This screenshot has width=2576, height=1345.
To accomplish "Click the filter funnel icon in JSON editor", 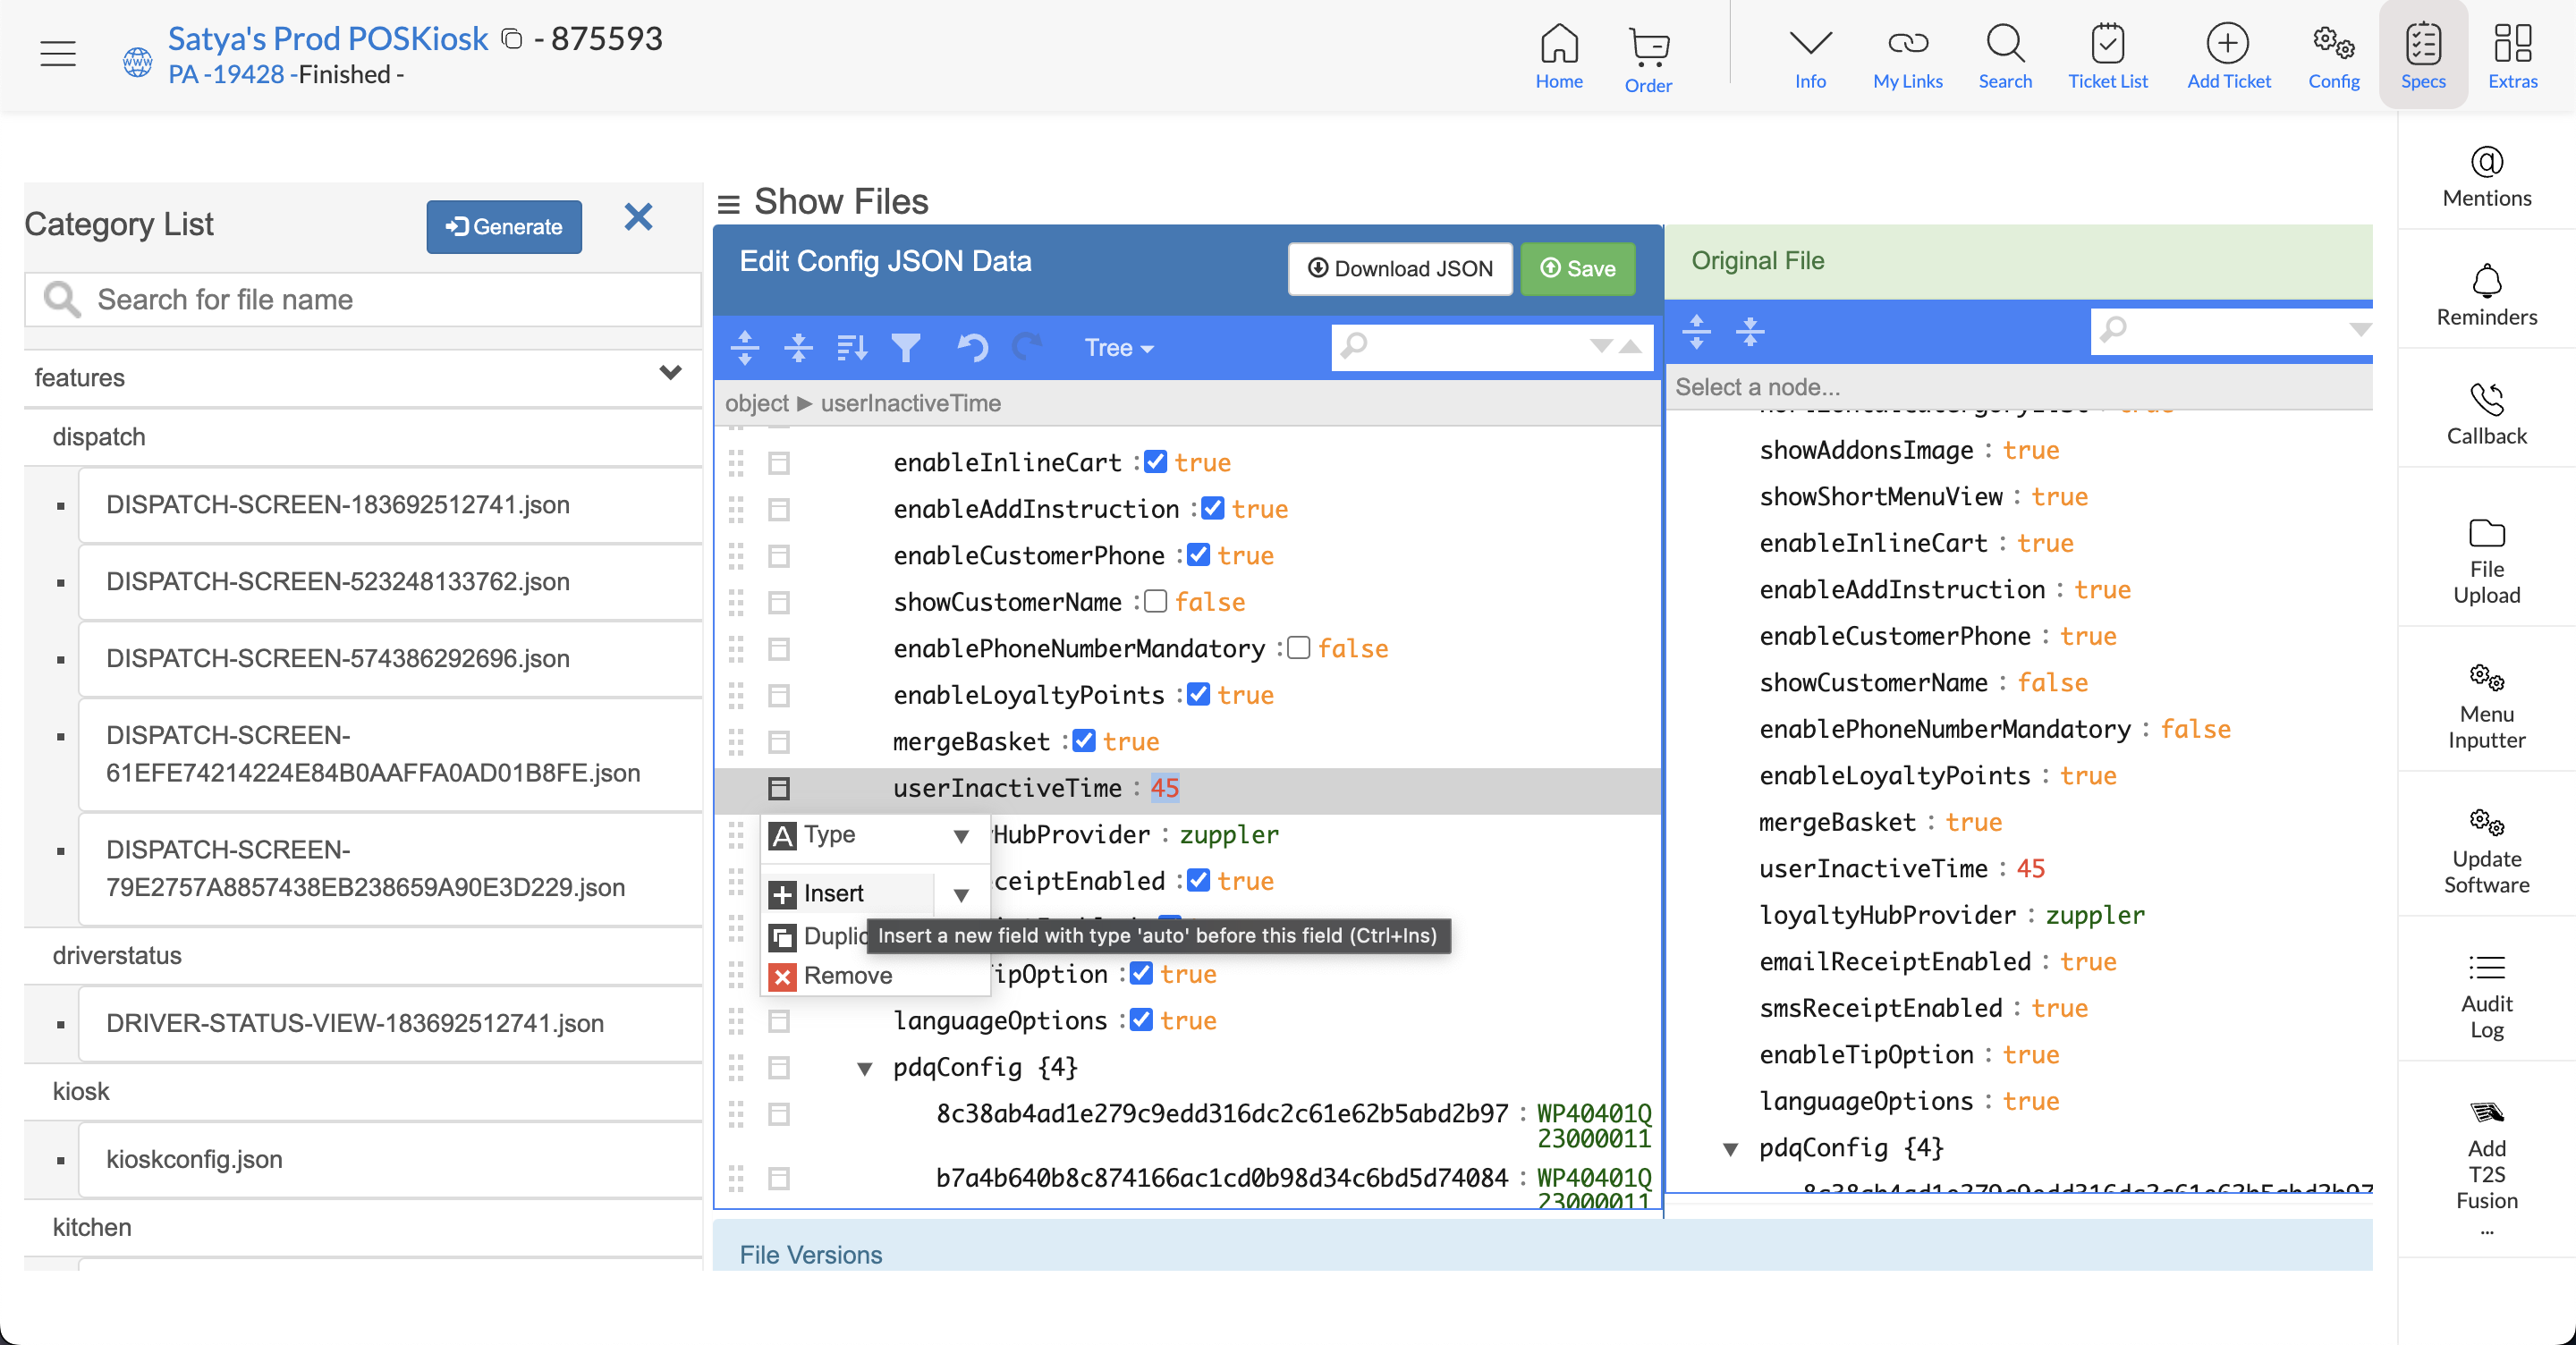I will 906,347.
